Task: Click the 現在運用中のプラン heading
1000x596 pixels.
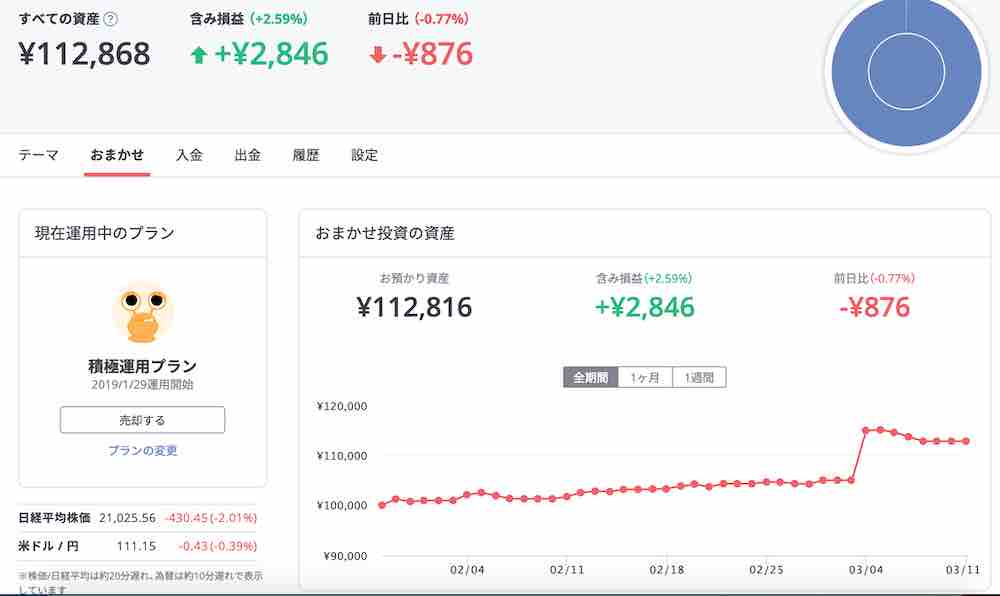Action: click(x=105, y=233)
